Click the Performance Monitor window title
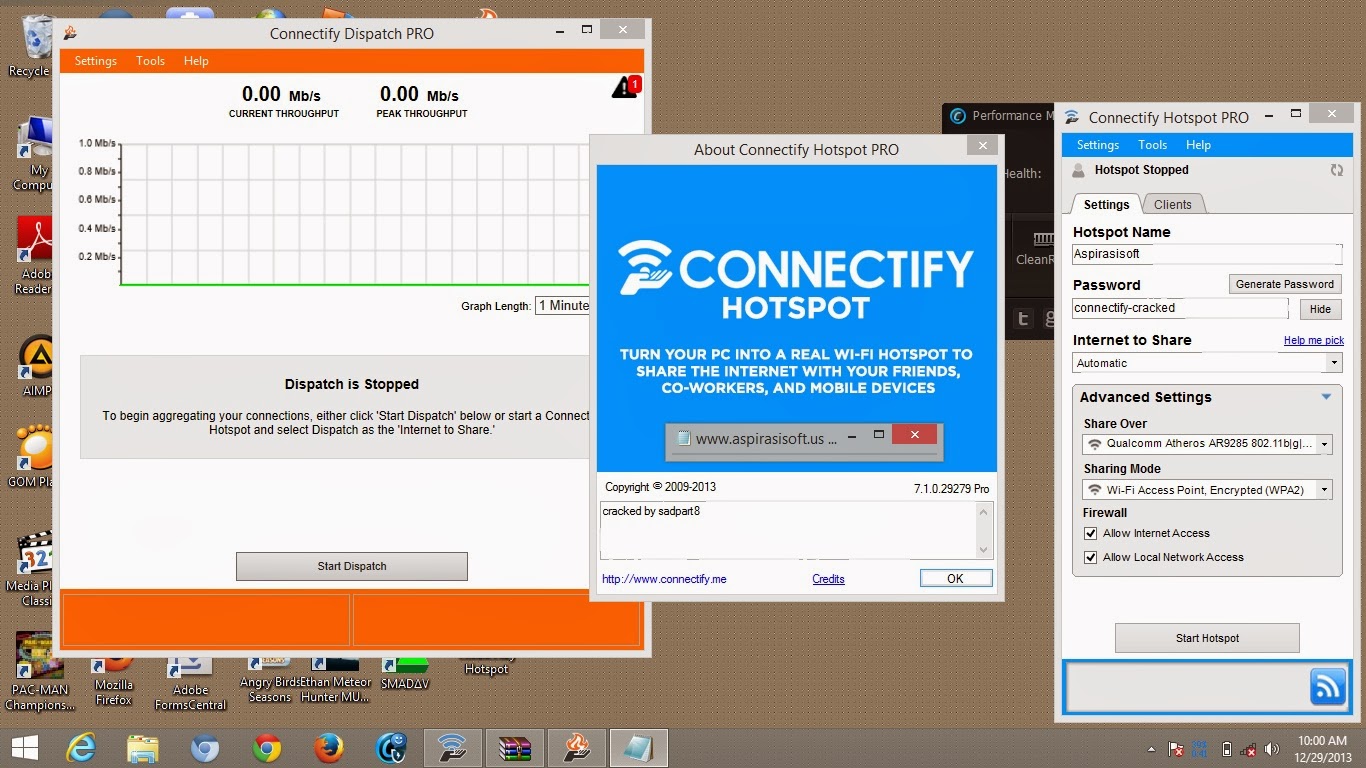The height and width of the screenshot is (768, 1366). (1013, 116)
